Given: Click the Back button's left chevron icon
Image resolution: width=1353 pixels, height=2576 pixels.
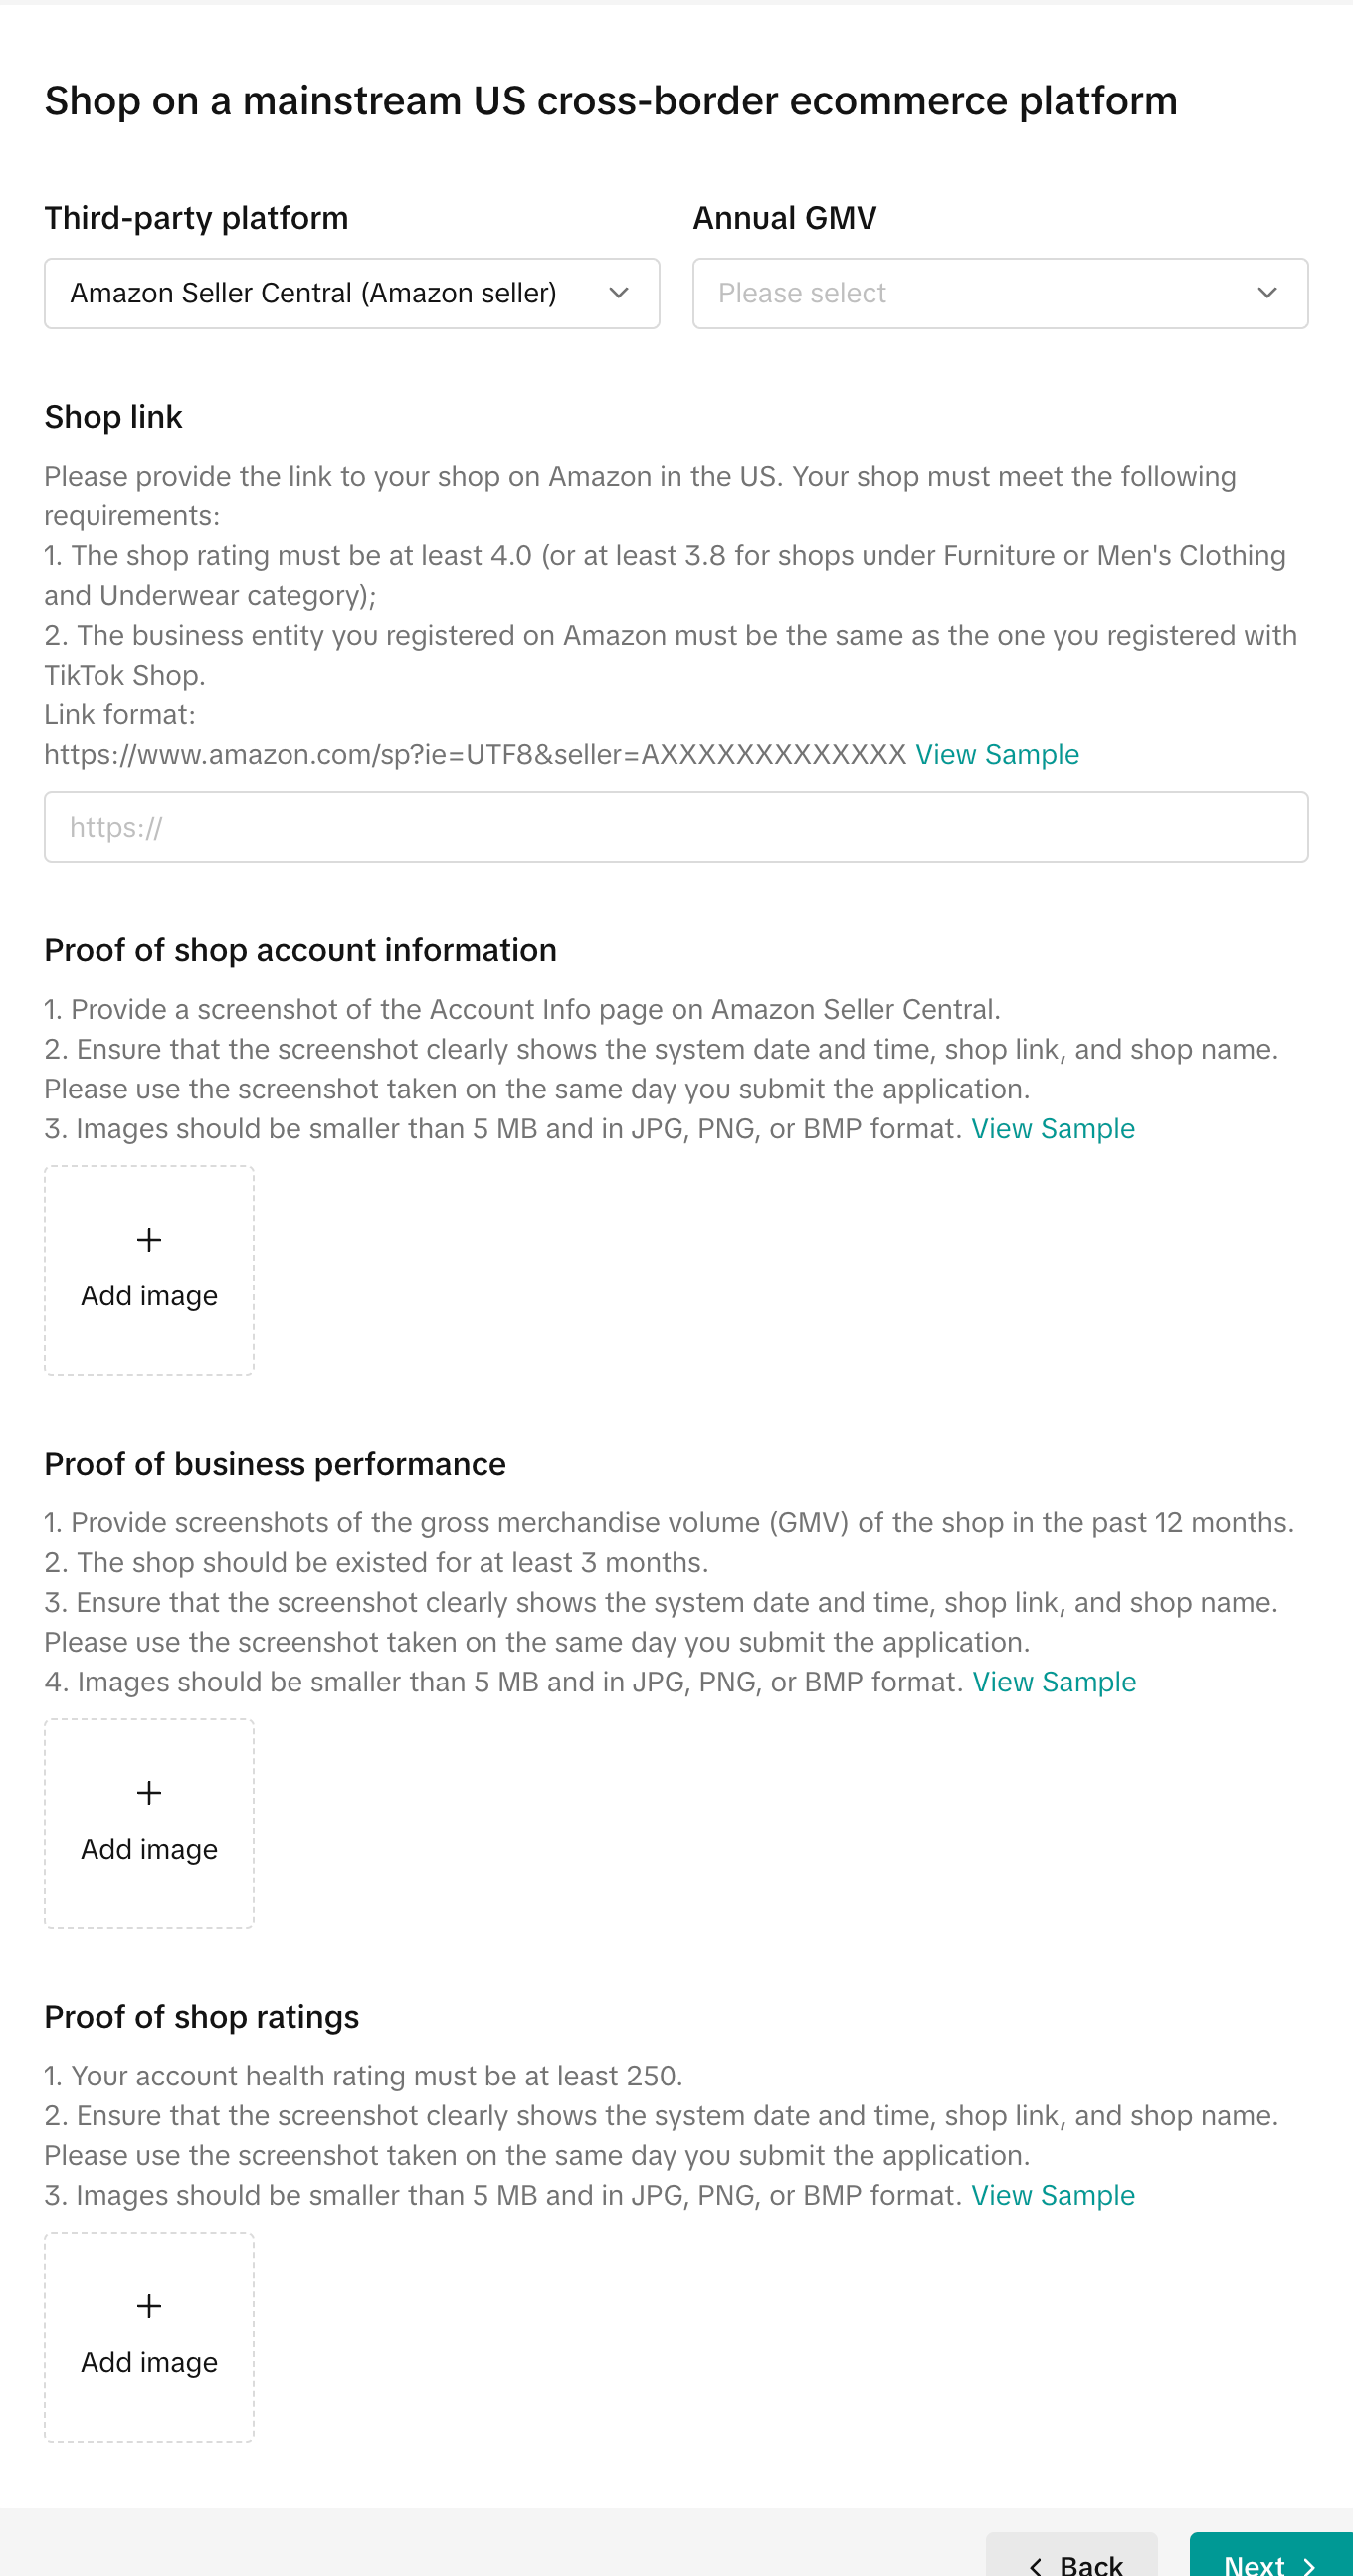Looking at the screenshot, I should [1036, 2565].
